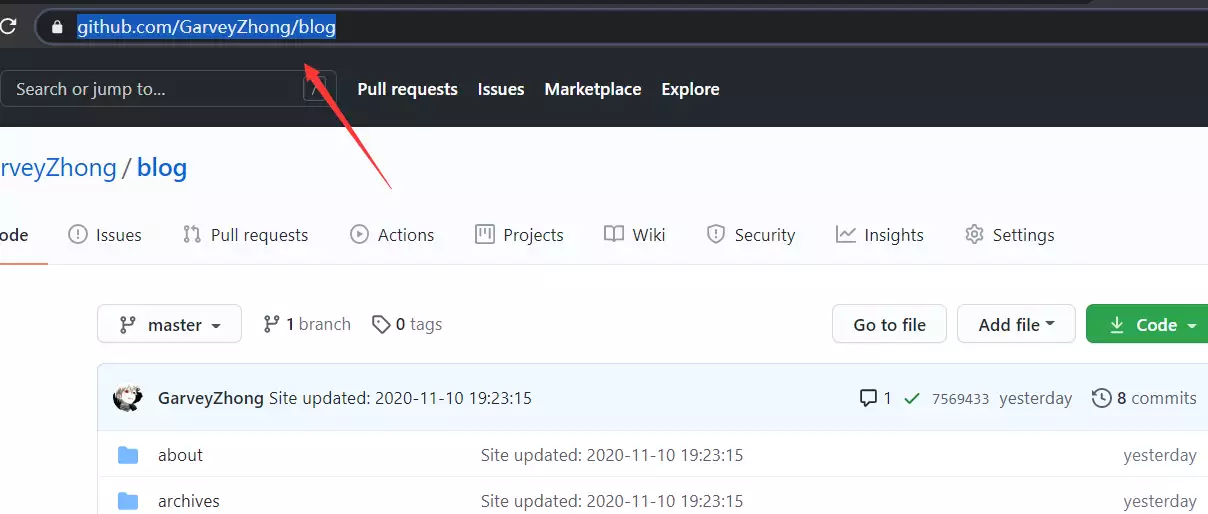The width and height of the screenshot is (1208, 514).
Task: Open the repository Settings tab
Action: [x=1009, y=235]
